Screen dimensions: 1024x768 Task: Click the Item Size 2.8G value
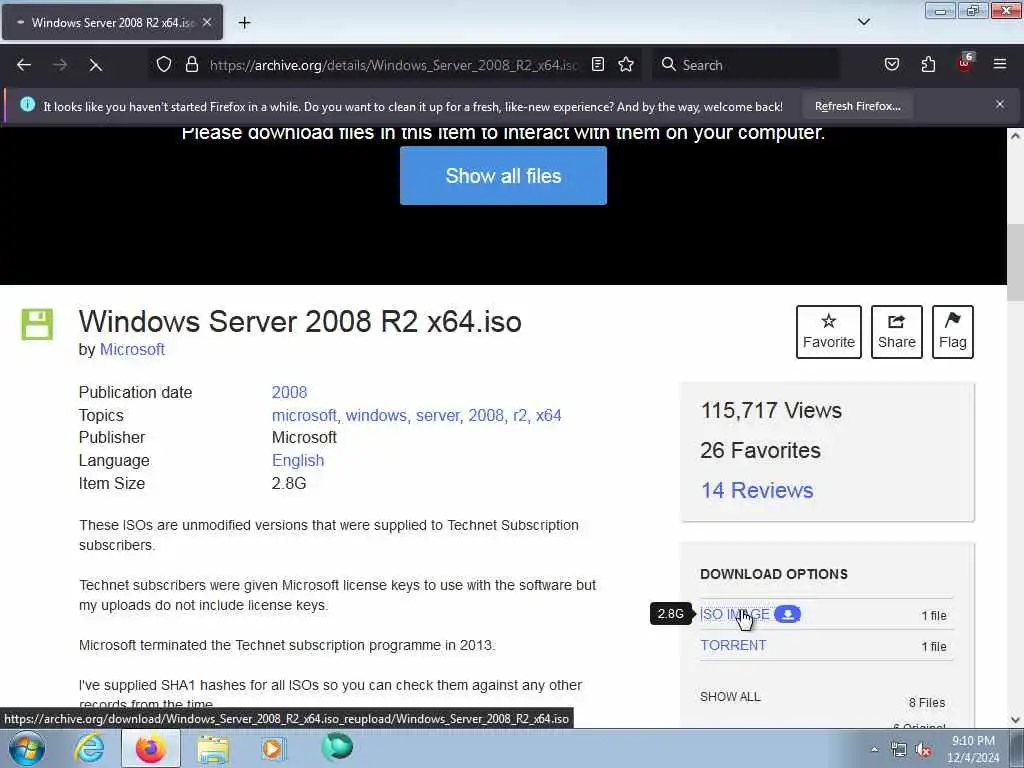click(289, 484)
